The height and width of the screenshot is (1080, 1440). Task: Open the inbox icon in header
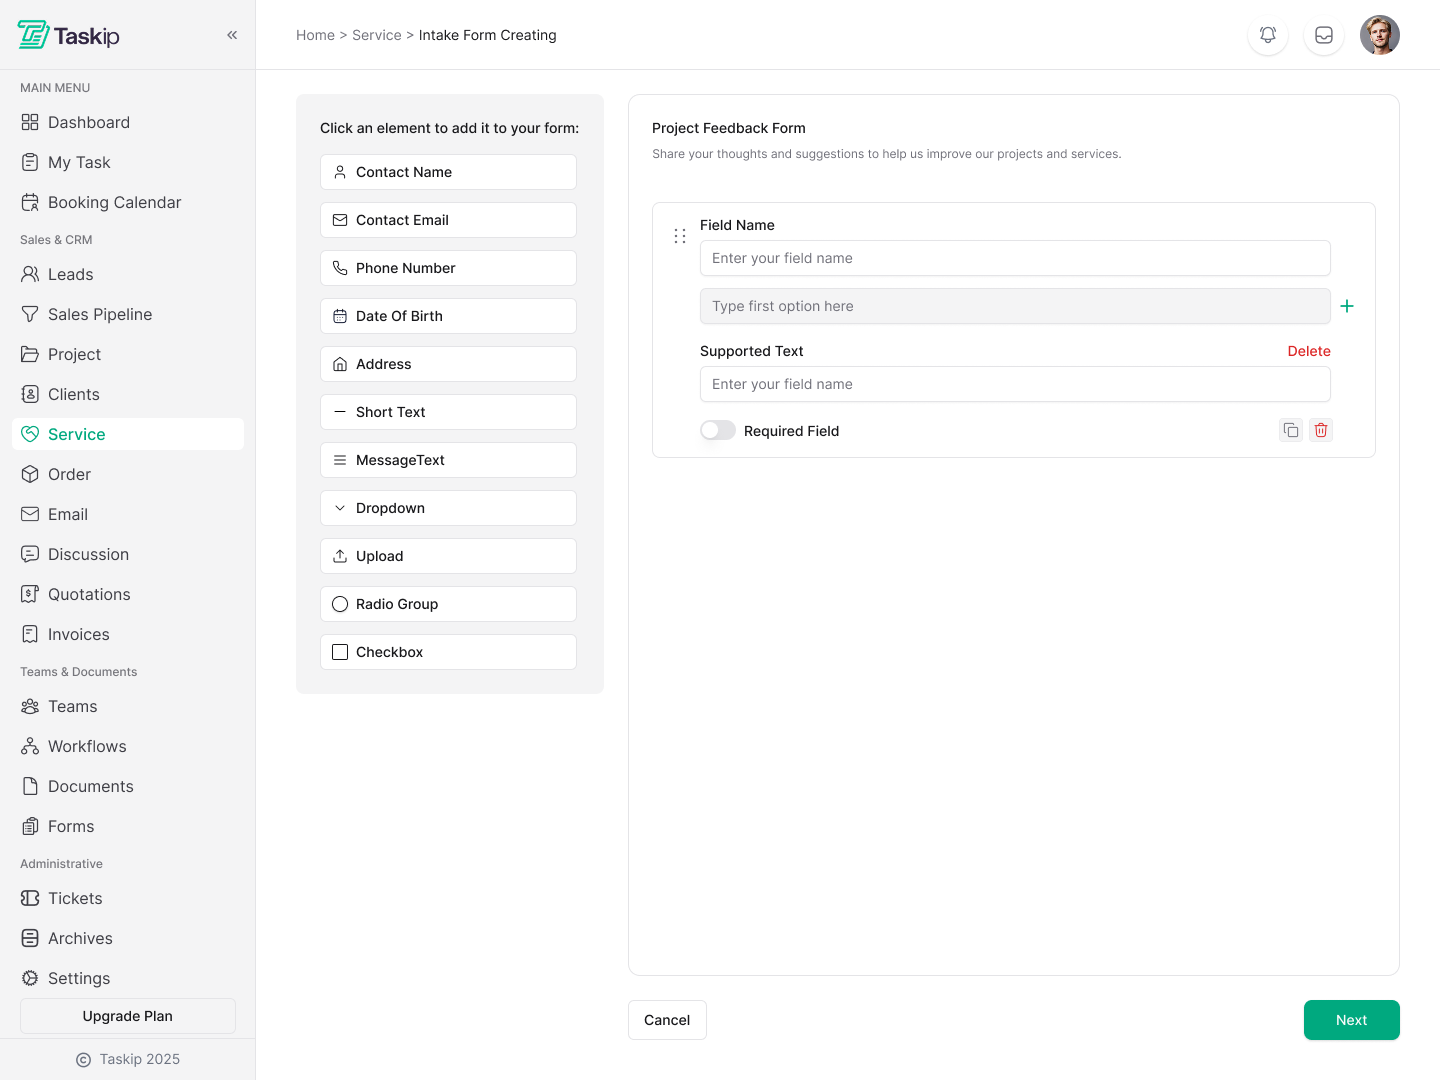(x=1324, y=35)
